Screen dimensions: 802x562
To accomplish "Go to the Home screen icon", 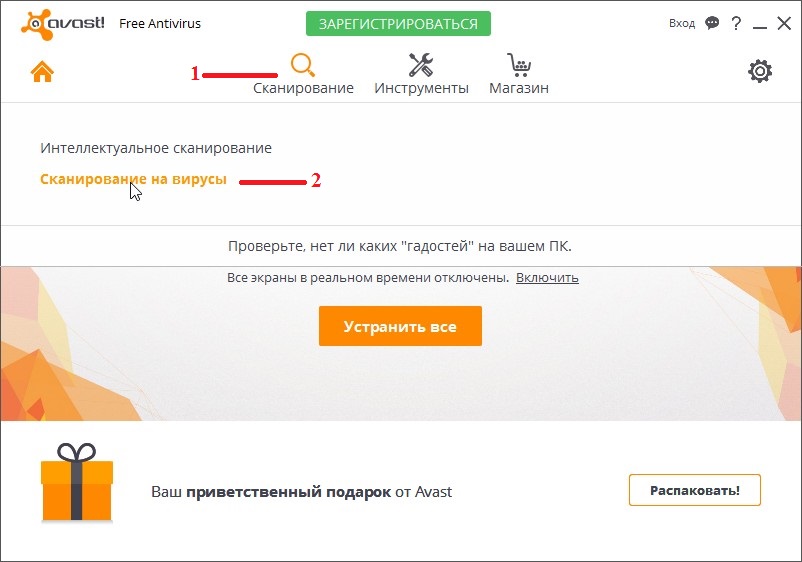I will click(41, 72).
